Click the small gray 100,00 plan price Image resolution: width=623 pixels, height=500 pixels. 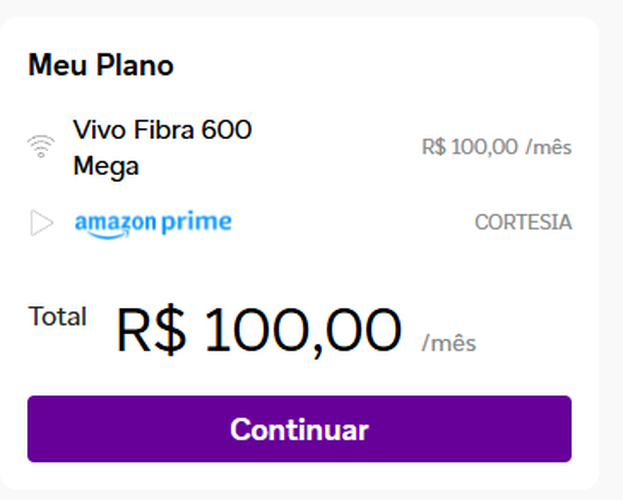pos(485,148)
